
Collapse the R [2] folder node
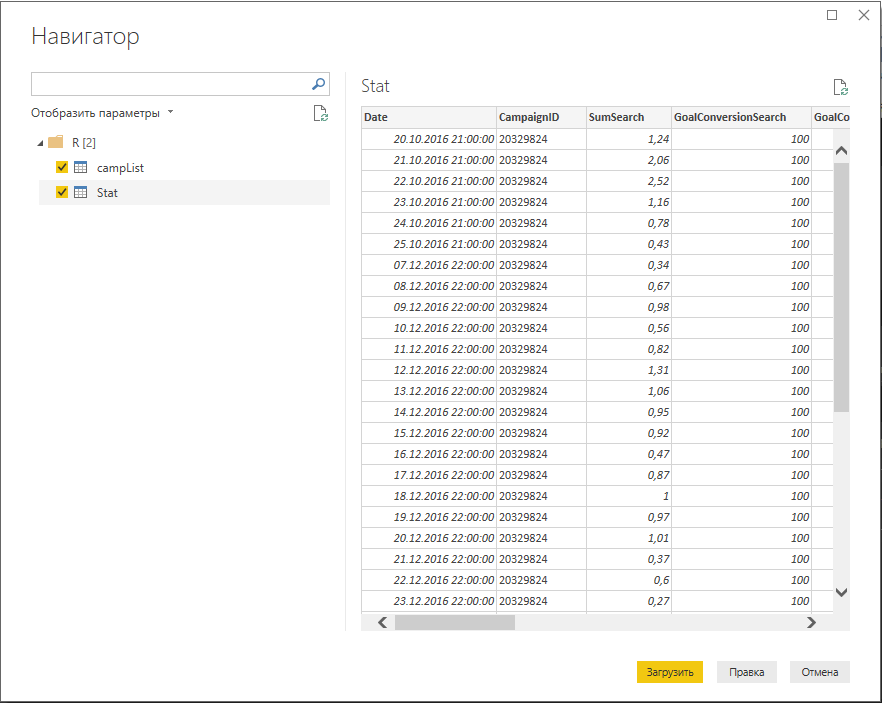click(40, 143)
